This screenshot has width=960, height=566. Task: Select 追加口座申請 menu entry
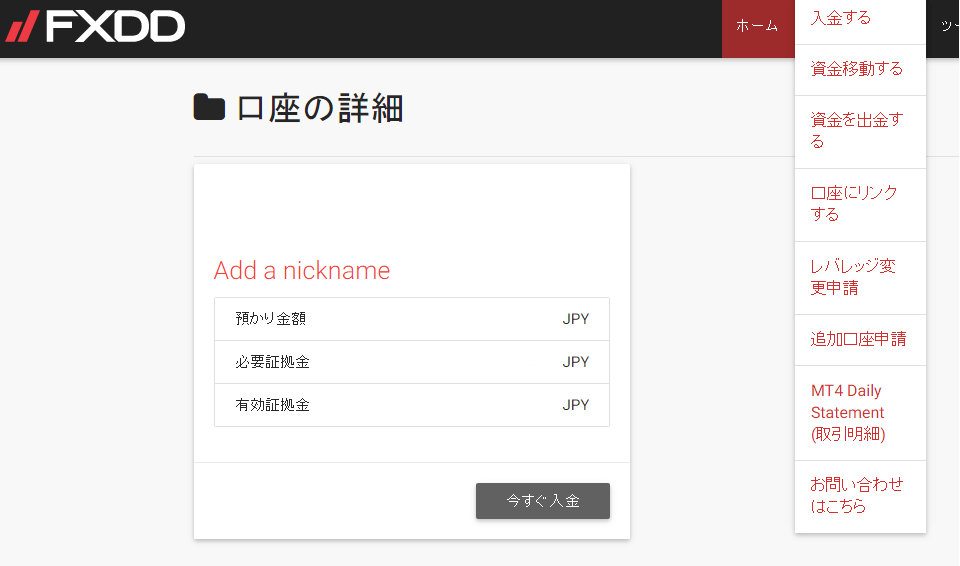click(x=860, y=339)
